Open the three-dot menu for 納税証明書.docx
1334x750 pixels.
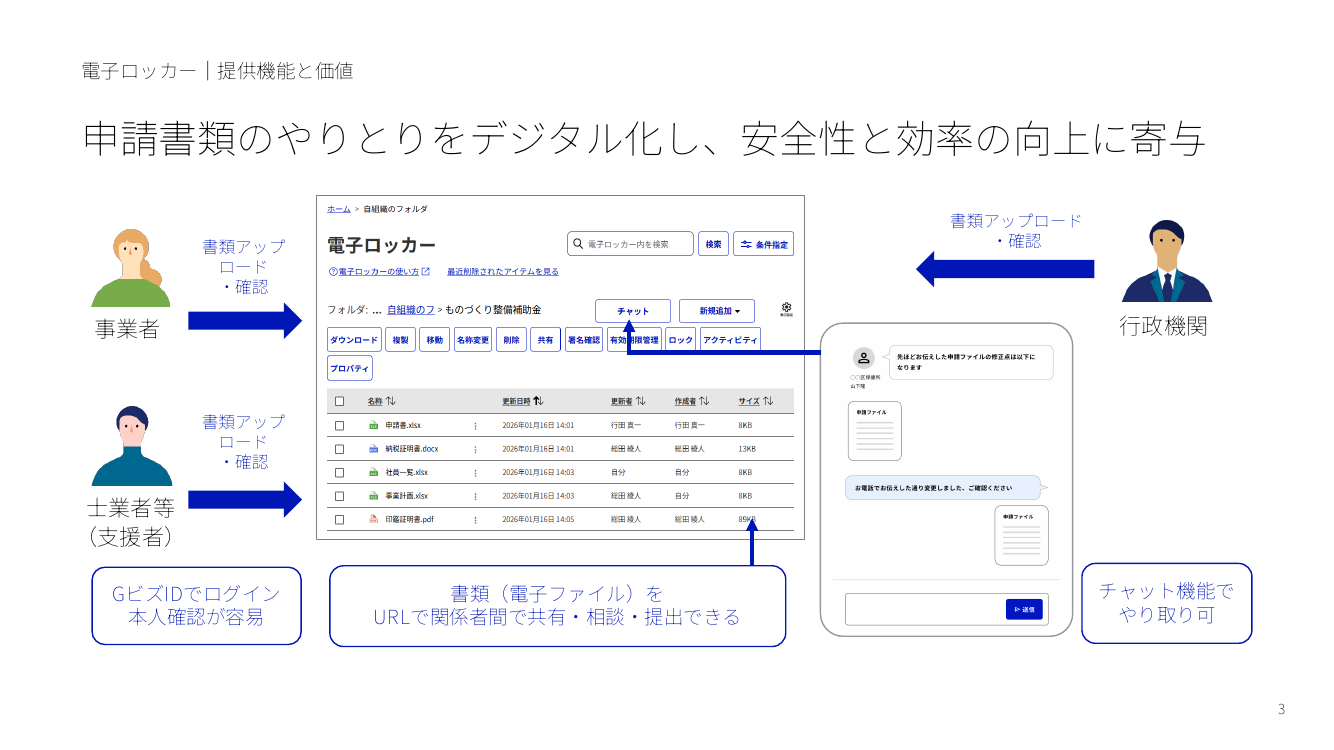[475, 449]
